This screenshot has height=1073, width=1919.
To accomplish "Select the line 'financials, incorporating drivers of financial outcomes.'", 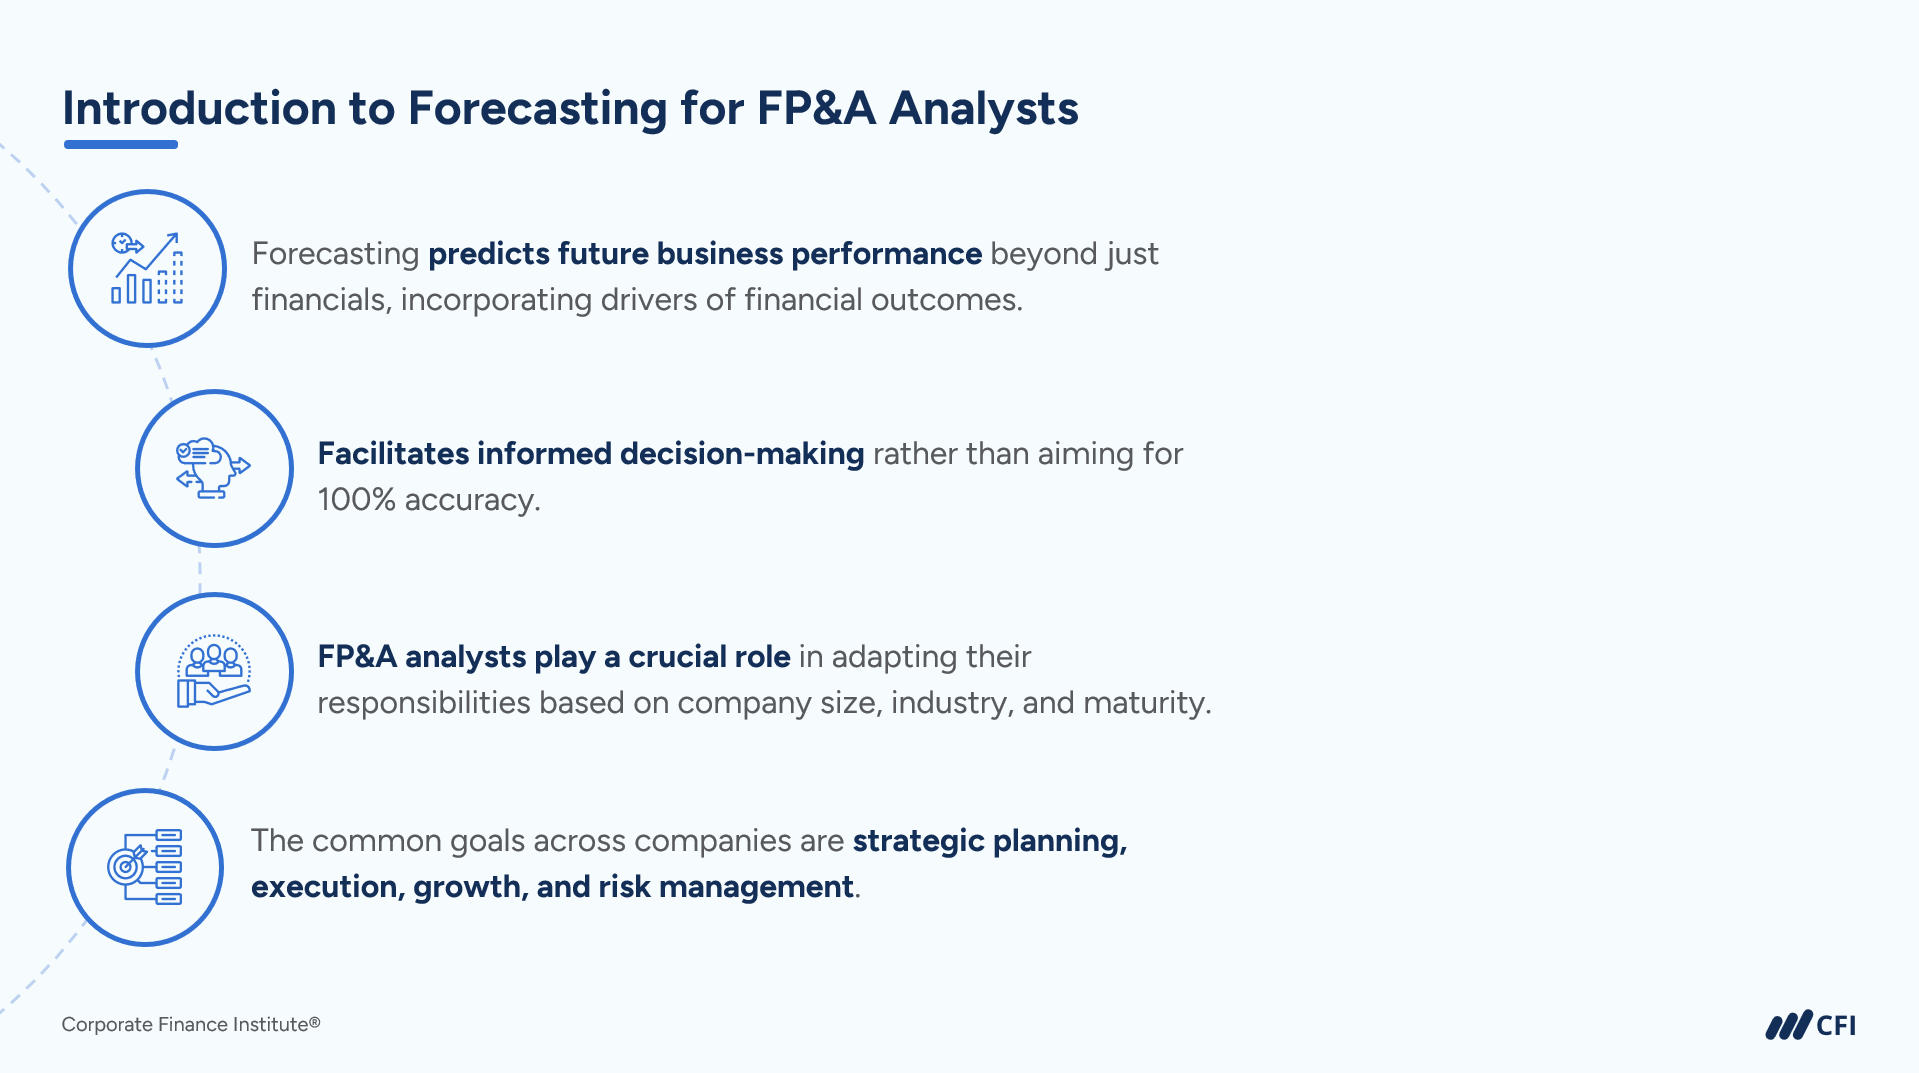I will tap(637, 300).
